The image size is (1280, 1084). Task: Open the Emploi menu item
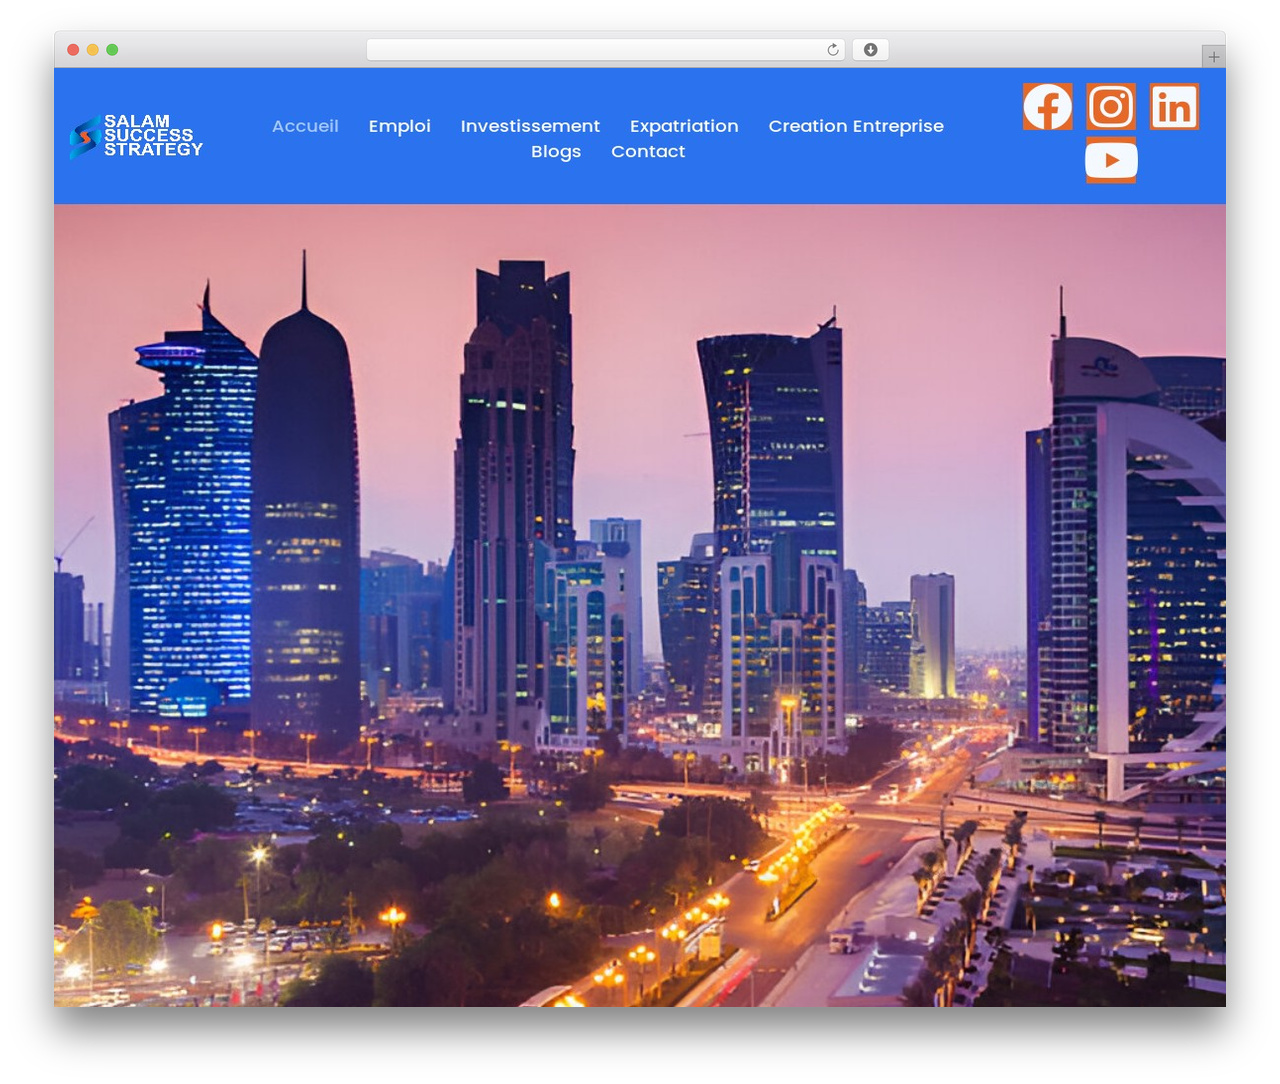(399, 126)
